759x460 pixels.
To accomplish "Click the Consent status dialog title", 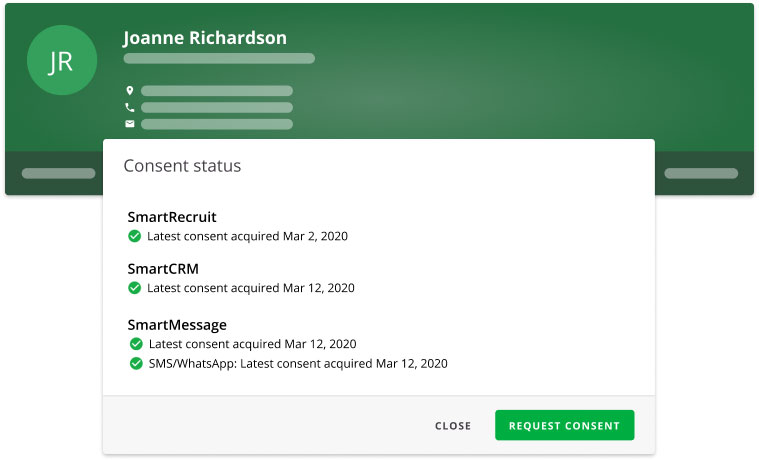I will tap(182, 166).
